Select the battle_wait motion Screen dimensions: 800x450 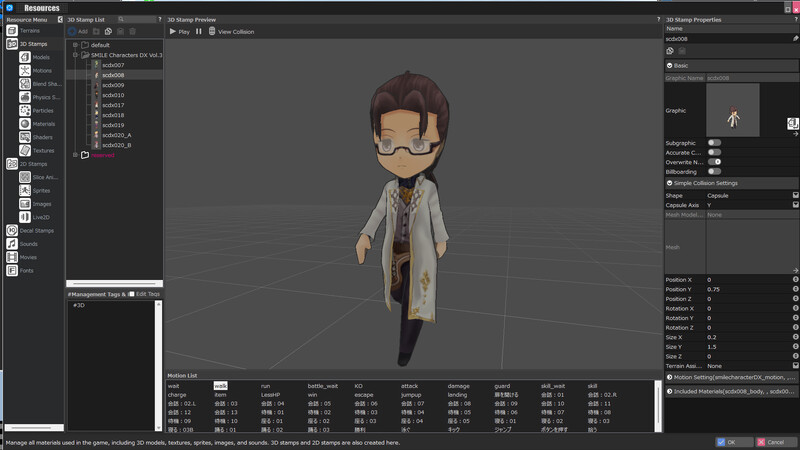click(322, 386)
